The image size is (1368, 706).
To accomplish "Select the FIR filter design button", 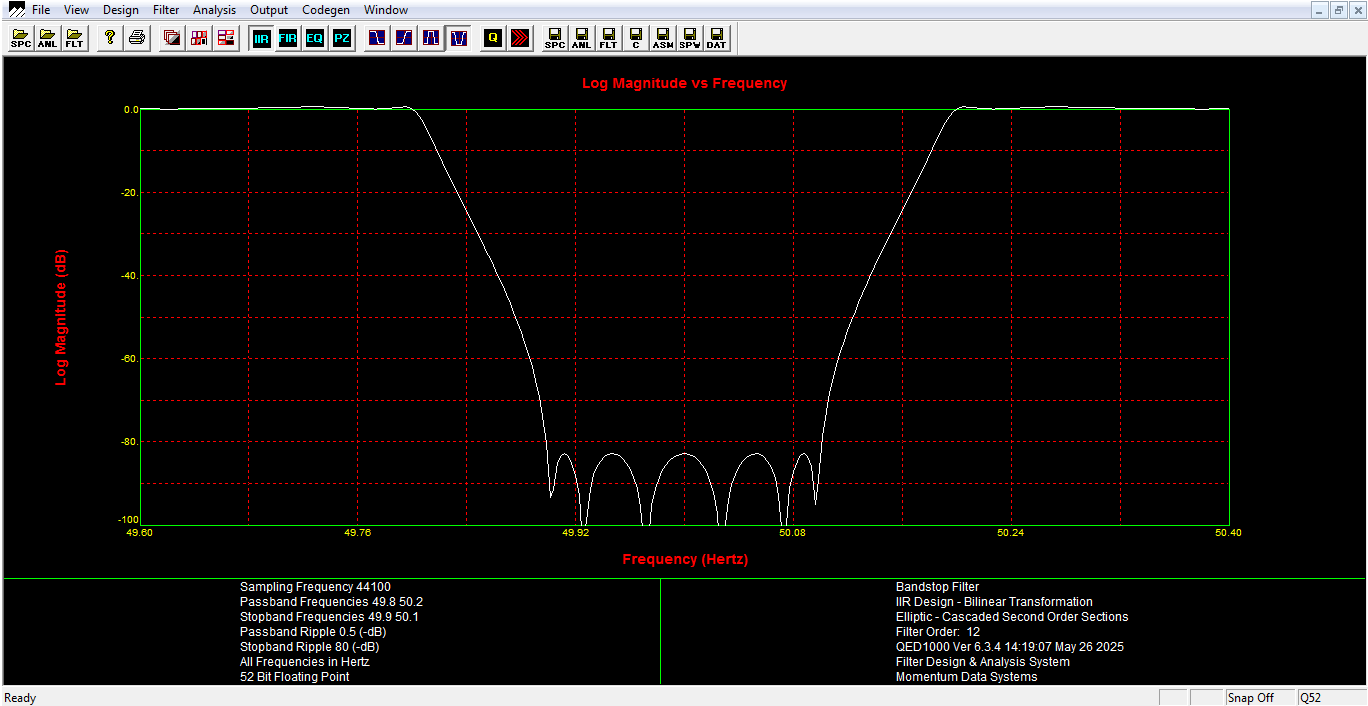I will (288, 39).
